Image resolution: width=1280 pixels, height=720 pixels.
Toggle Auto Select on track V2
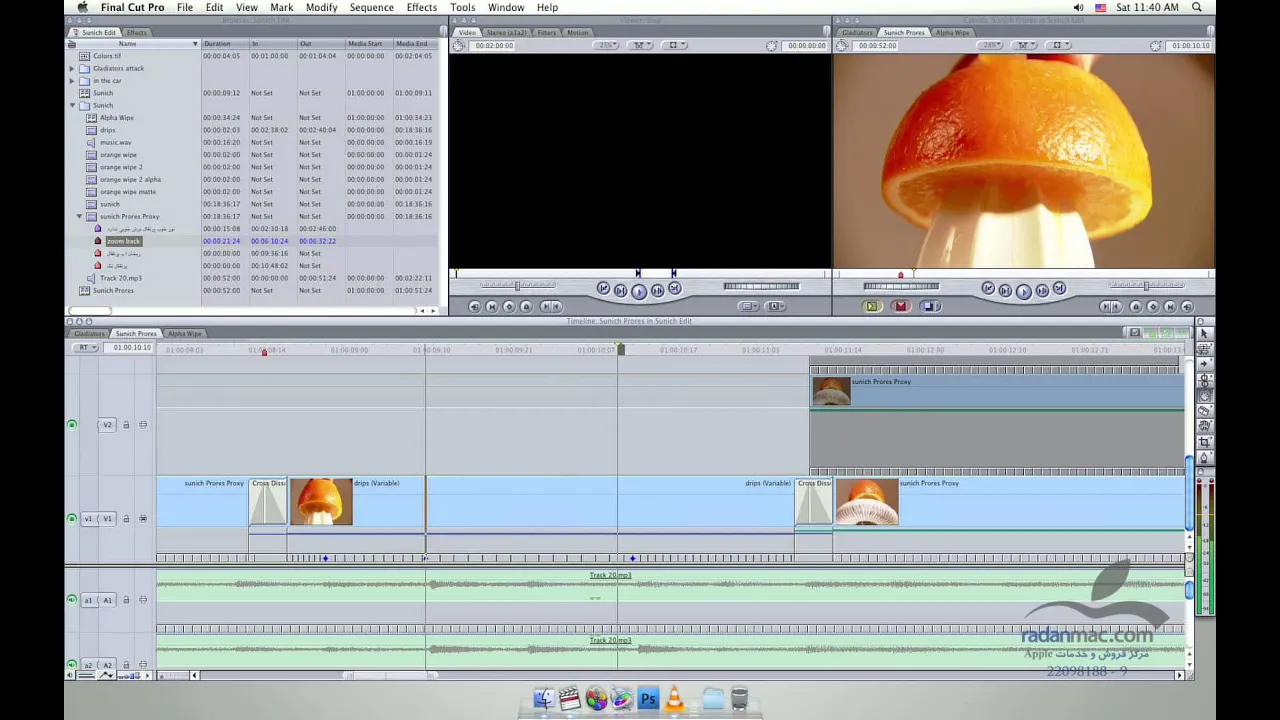[143, 425]
